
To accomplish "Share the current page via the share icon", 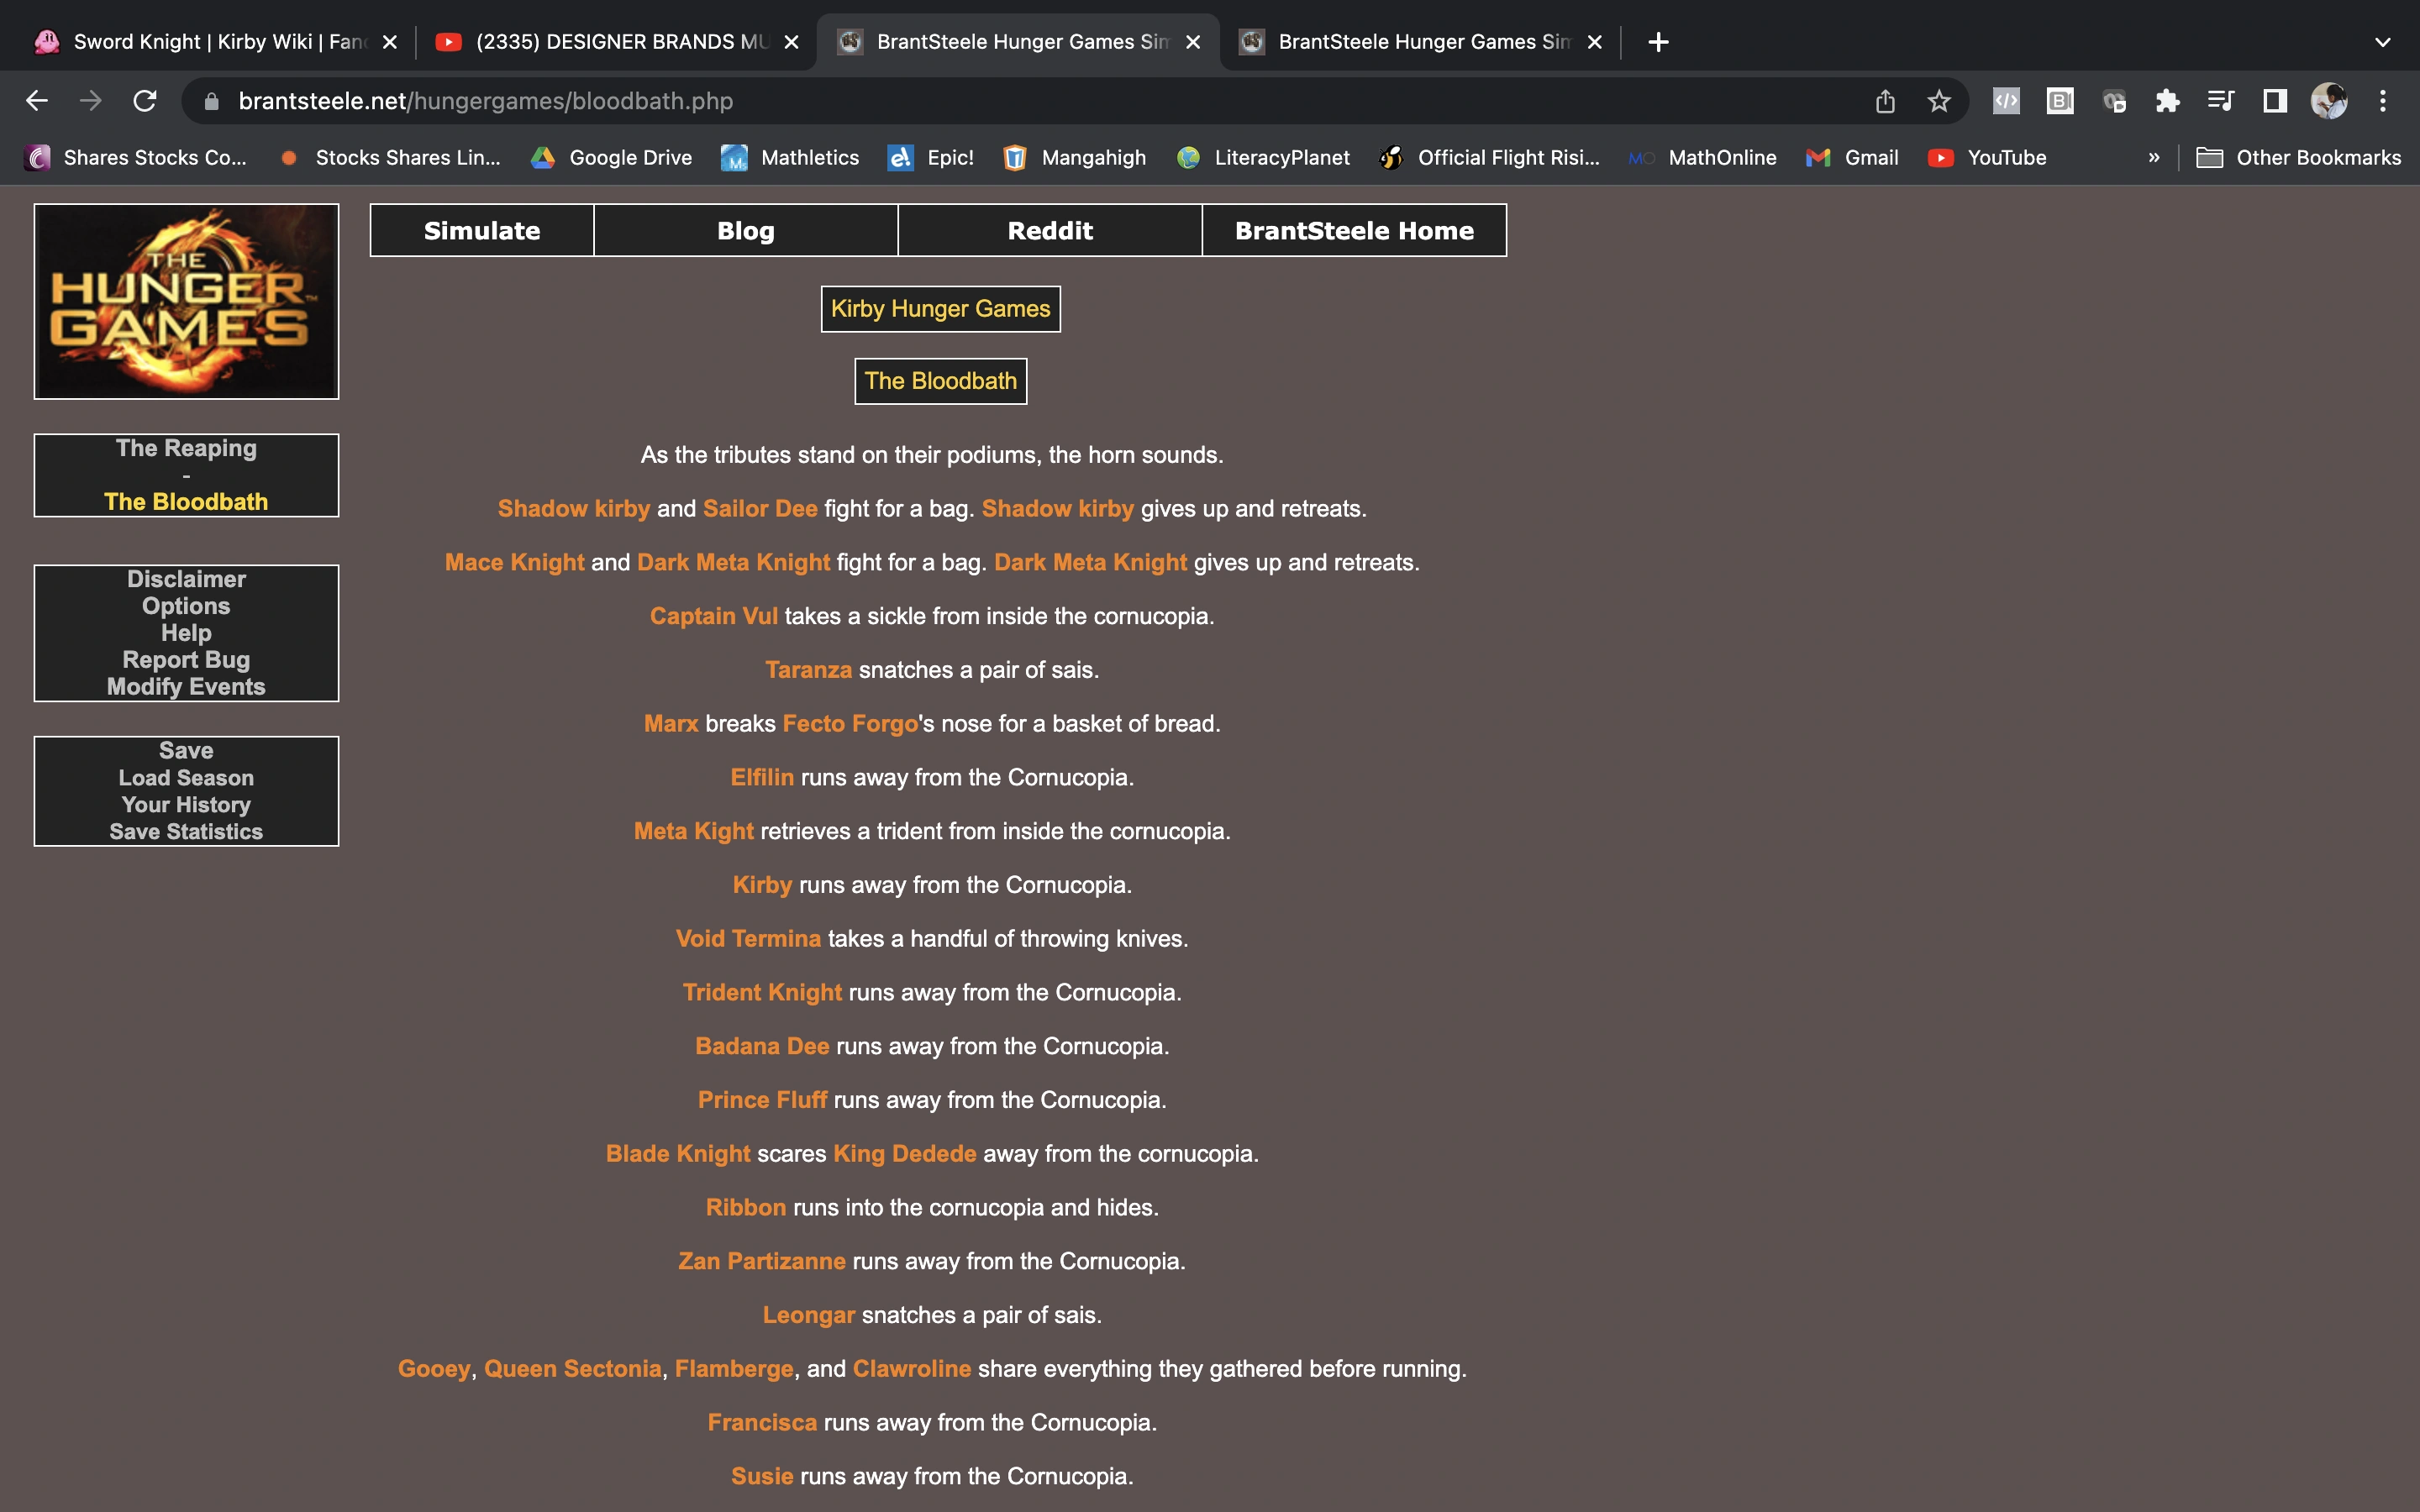I will 1884,100.
